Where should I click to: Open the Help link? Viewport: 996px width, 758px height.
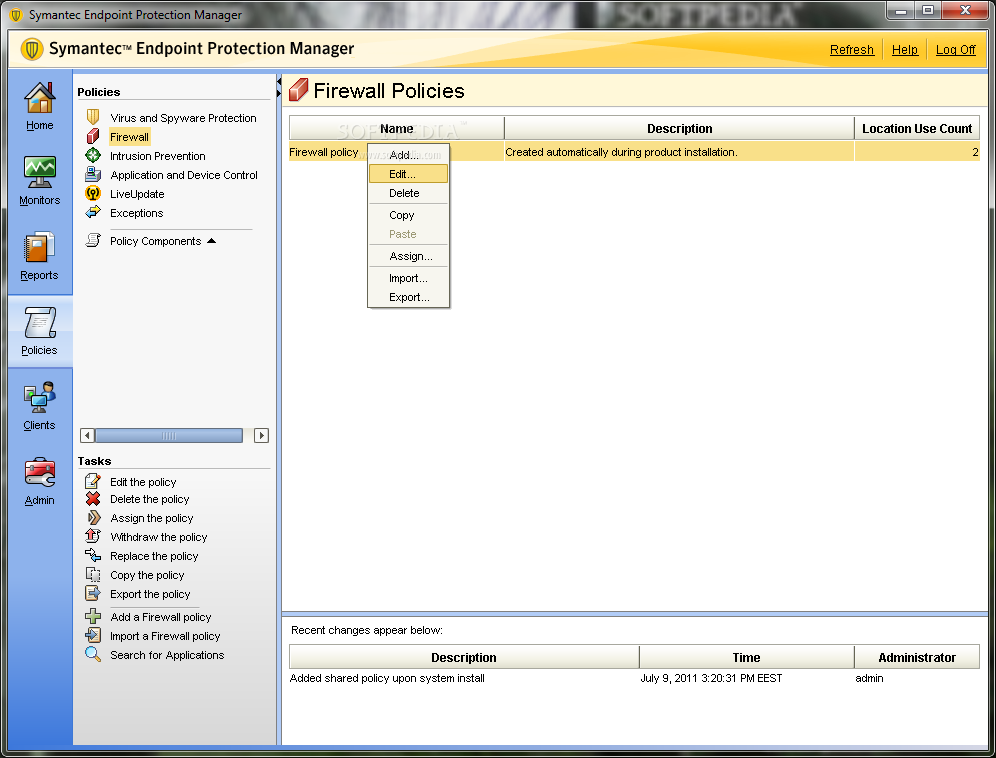click(905, 50)
